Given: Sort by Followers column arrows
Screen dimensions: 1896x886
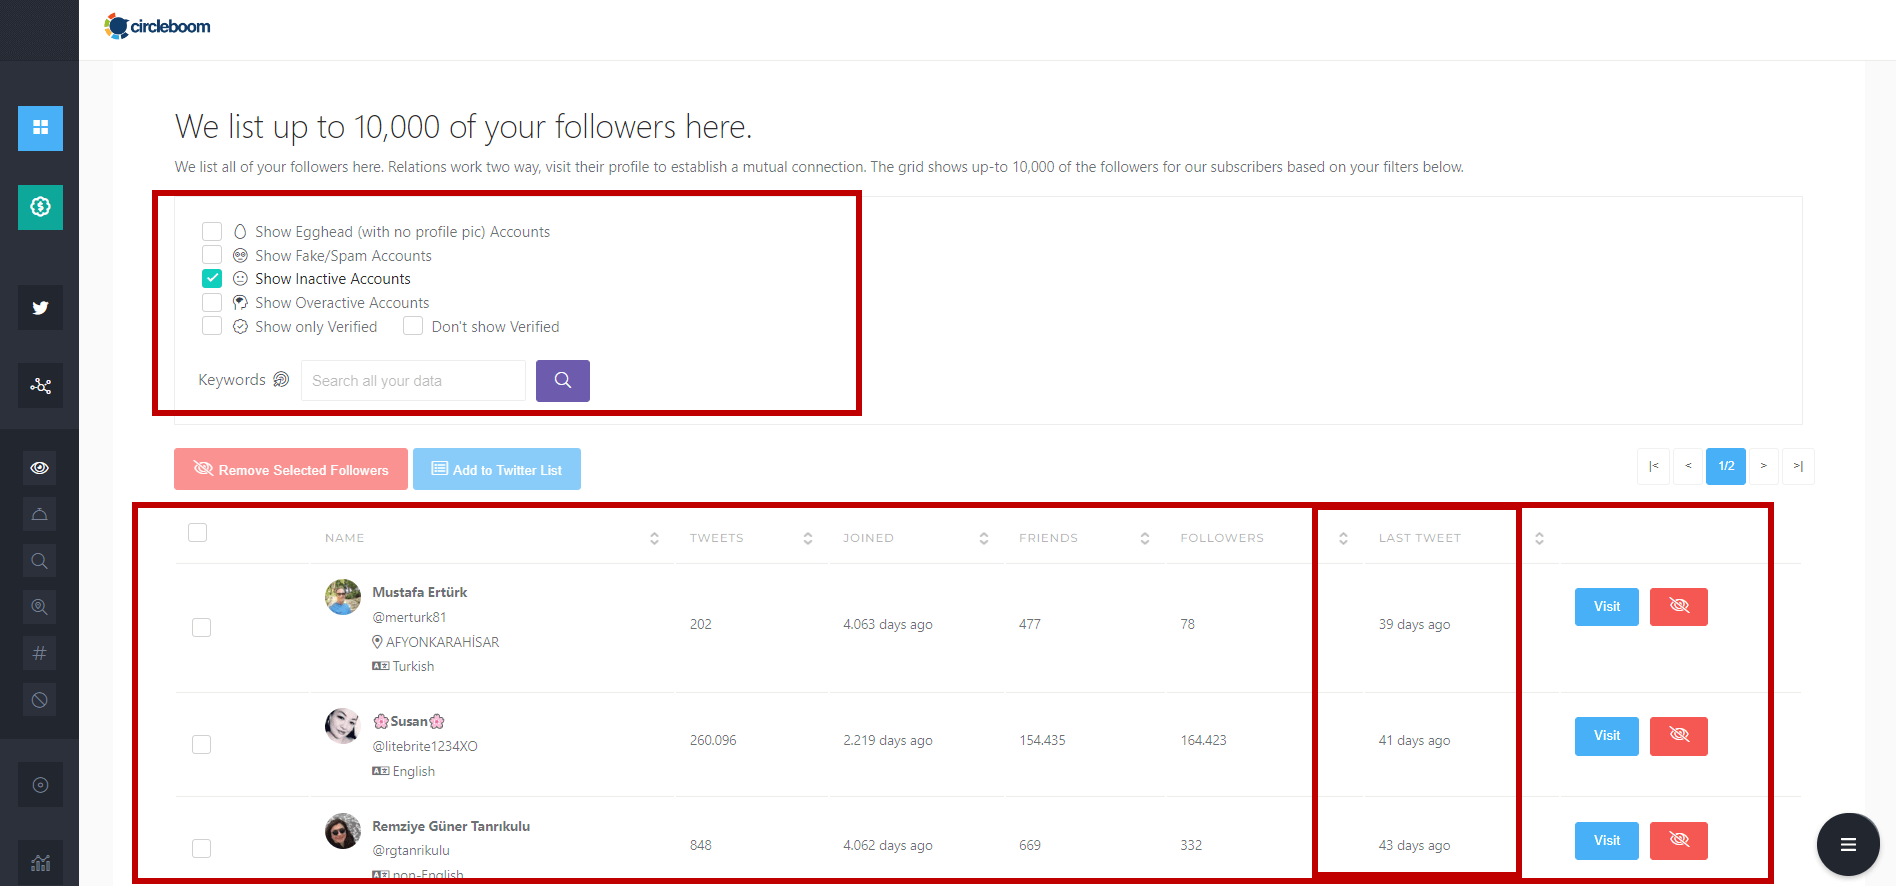Looking at the screenshot, I should coord(1344,538).
